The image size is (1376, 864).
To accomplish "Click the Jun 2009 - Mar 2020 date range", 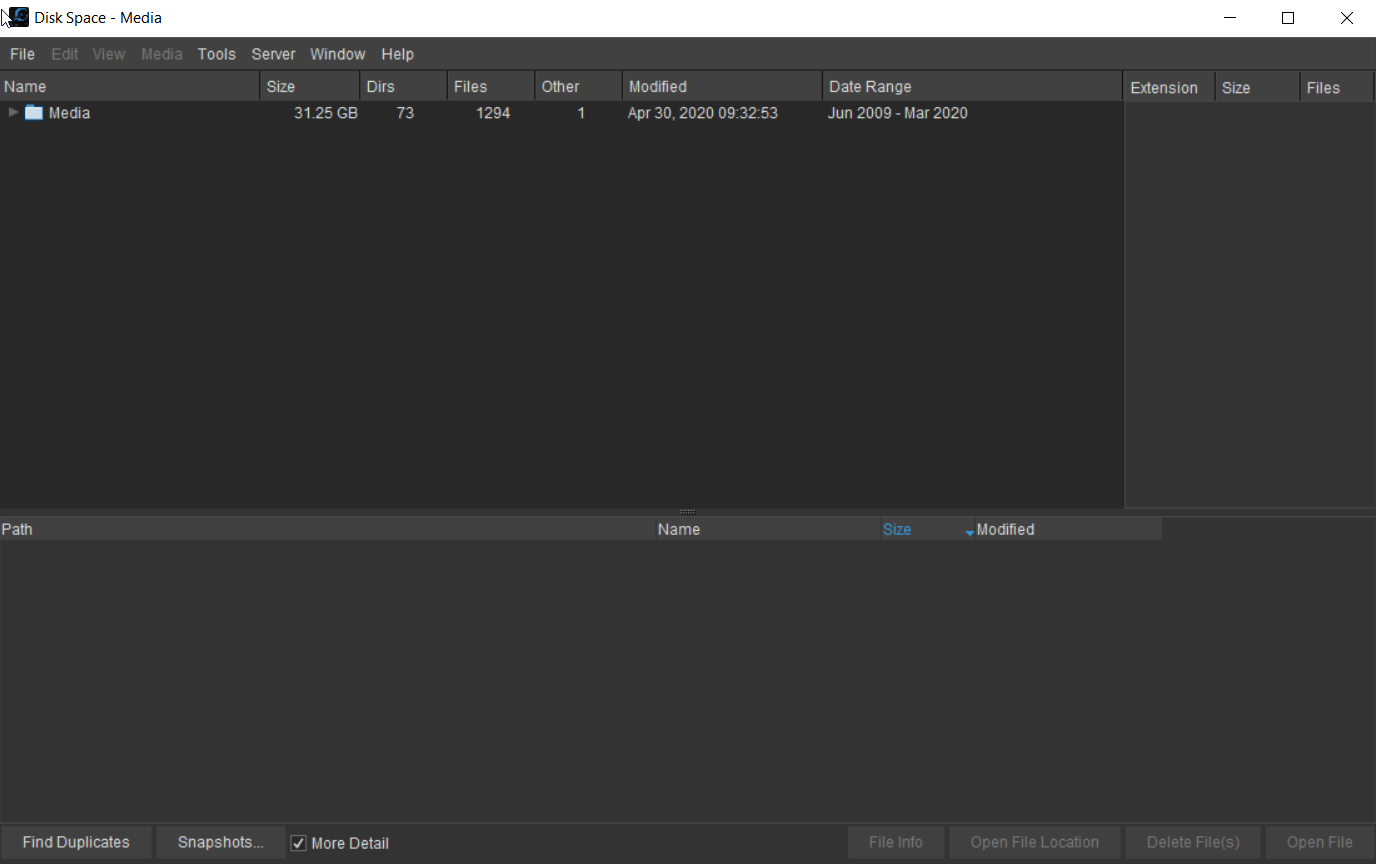I will point(898,113).
